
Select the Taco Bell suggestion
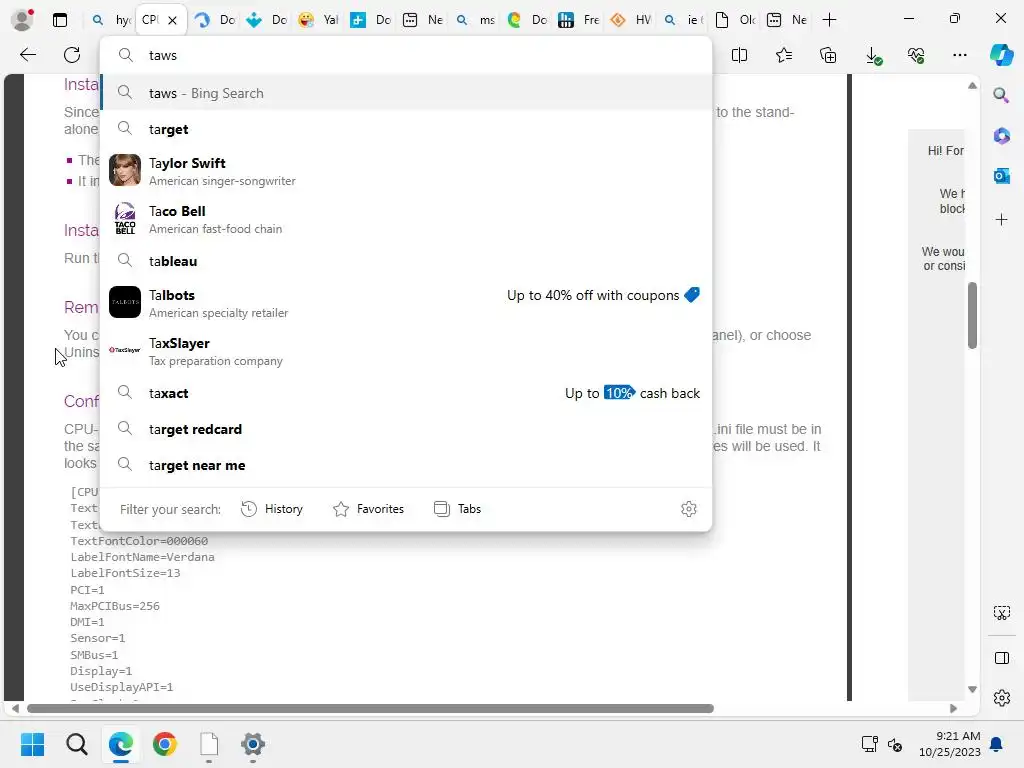point(406,219)
